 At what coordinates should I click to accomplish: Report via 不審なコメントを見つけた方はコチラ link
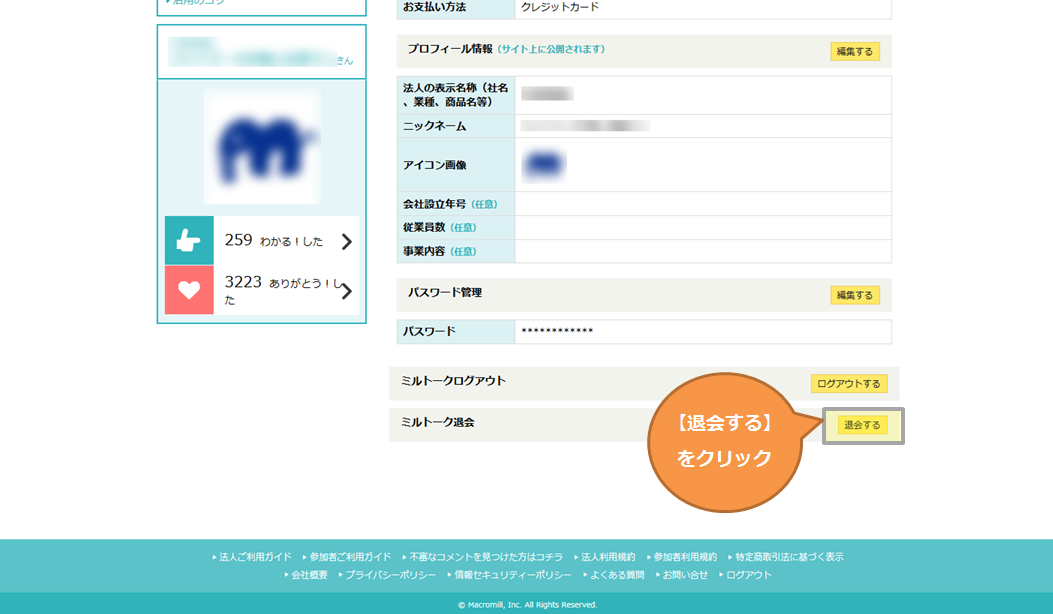(x=486, y=557)
